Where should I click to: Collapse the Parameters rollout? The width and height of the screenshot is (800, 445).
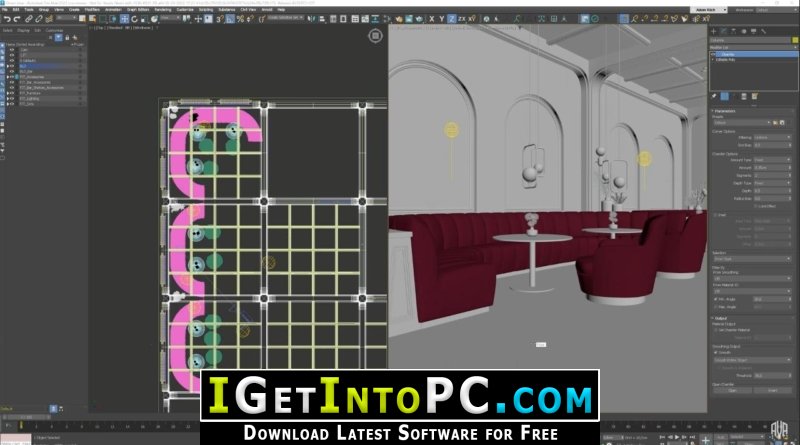tap(724, 111)
